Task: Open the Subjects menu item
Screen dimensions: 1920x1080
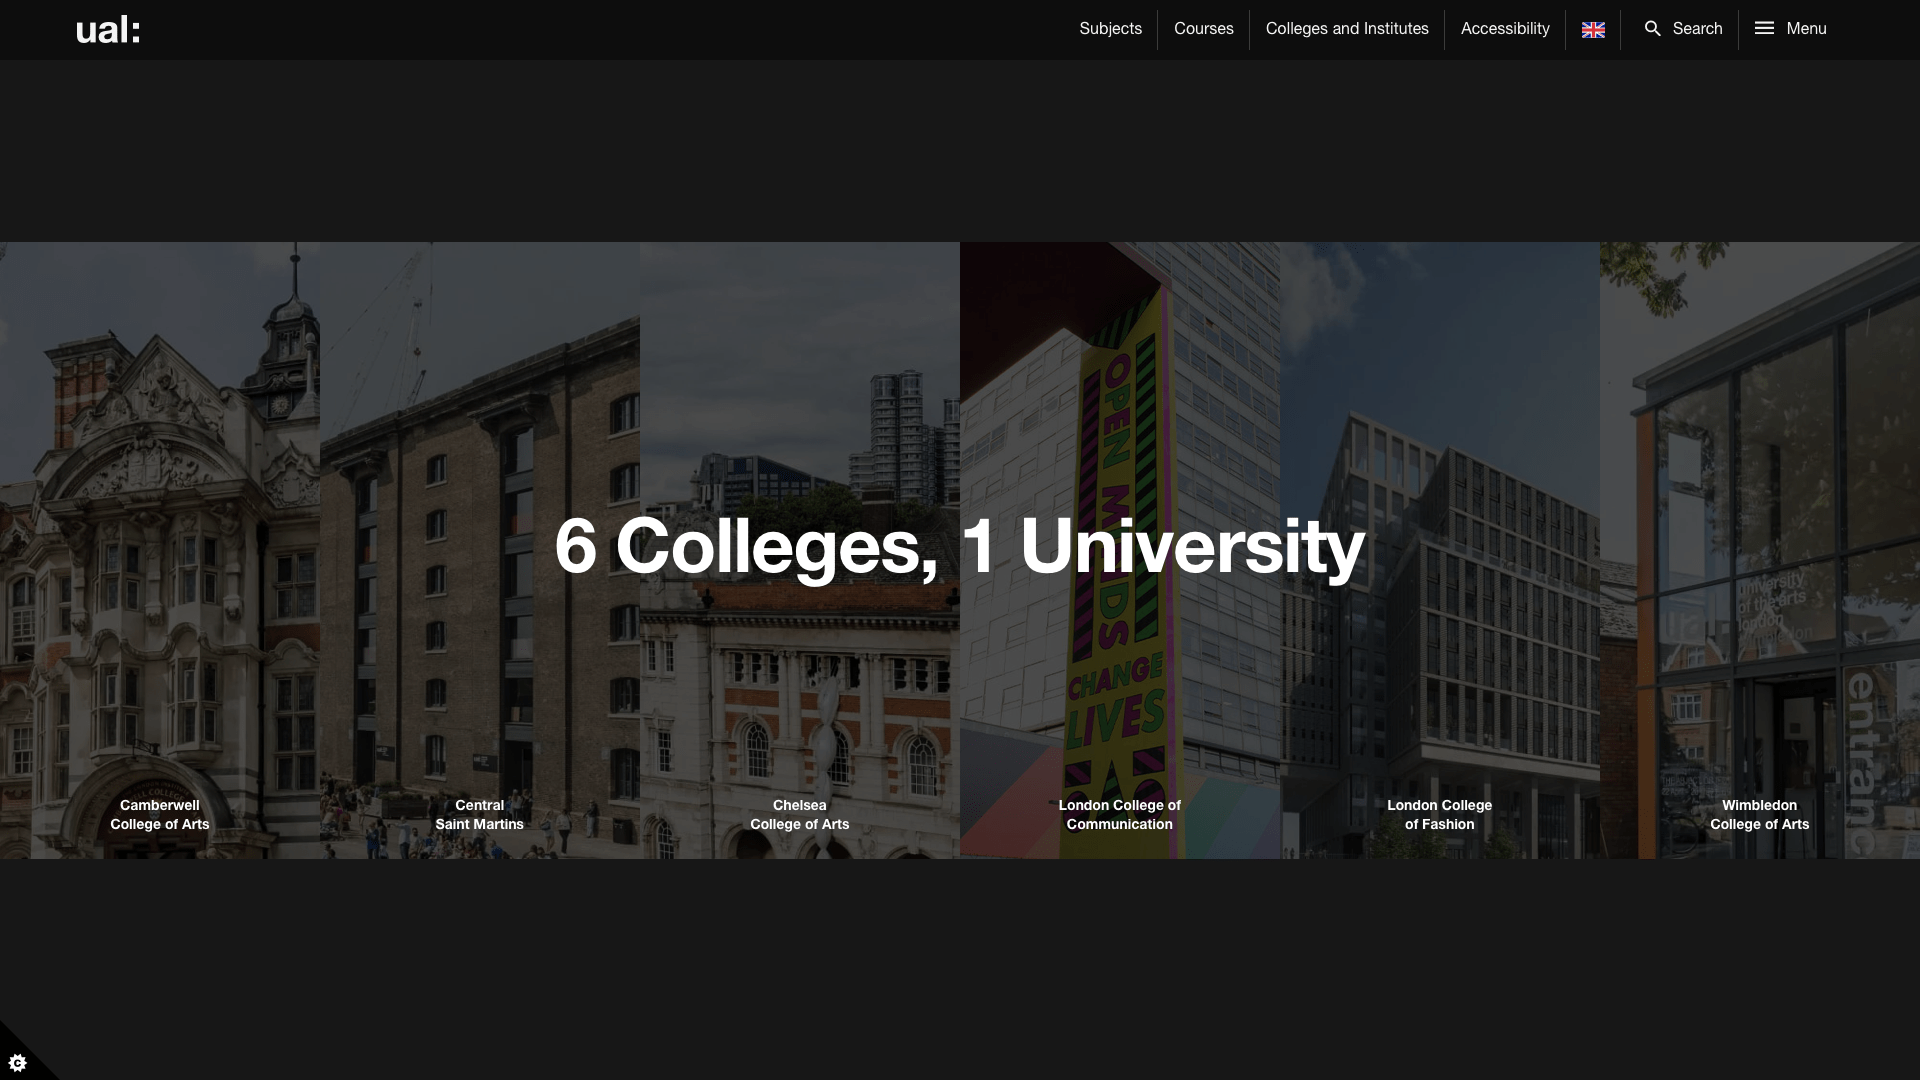Action: point(1110,29)
